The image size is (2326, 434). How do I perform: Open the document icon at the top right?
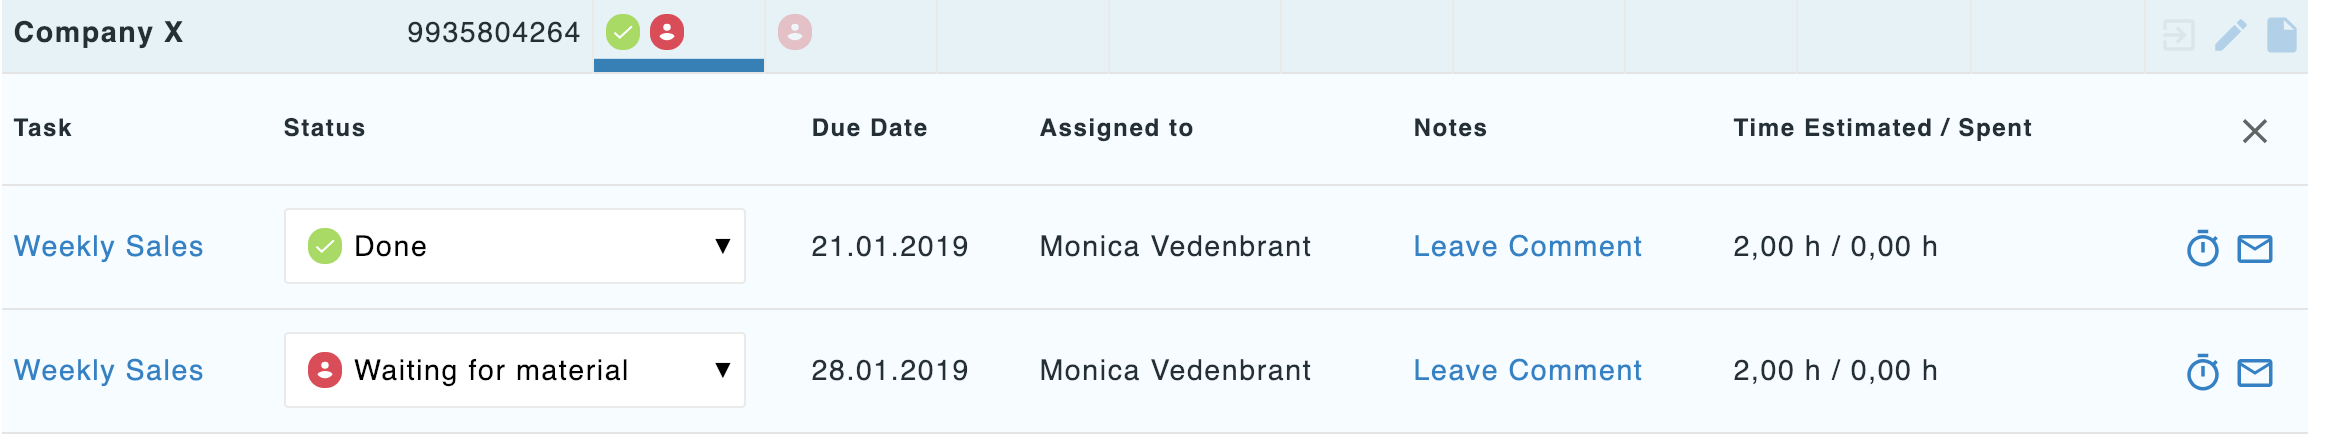[x=2281, y=35]
